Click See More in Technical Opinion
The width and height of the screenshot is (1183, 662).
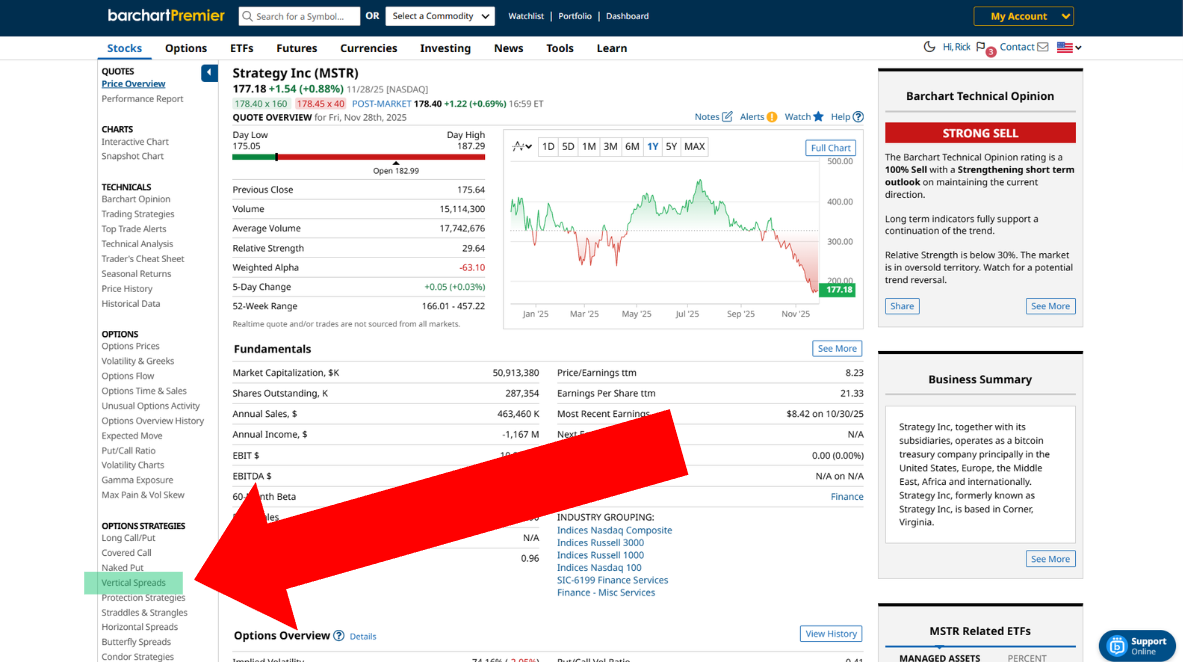point(1050,306)
